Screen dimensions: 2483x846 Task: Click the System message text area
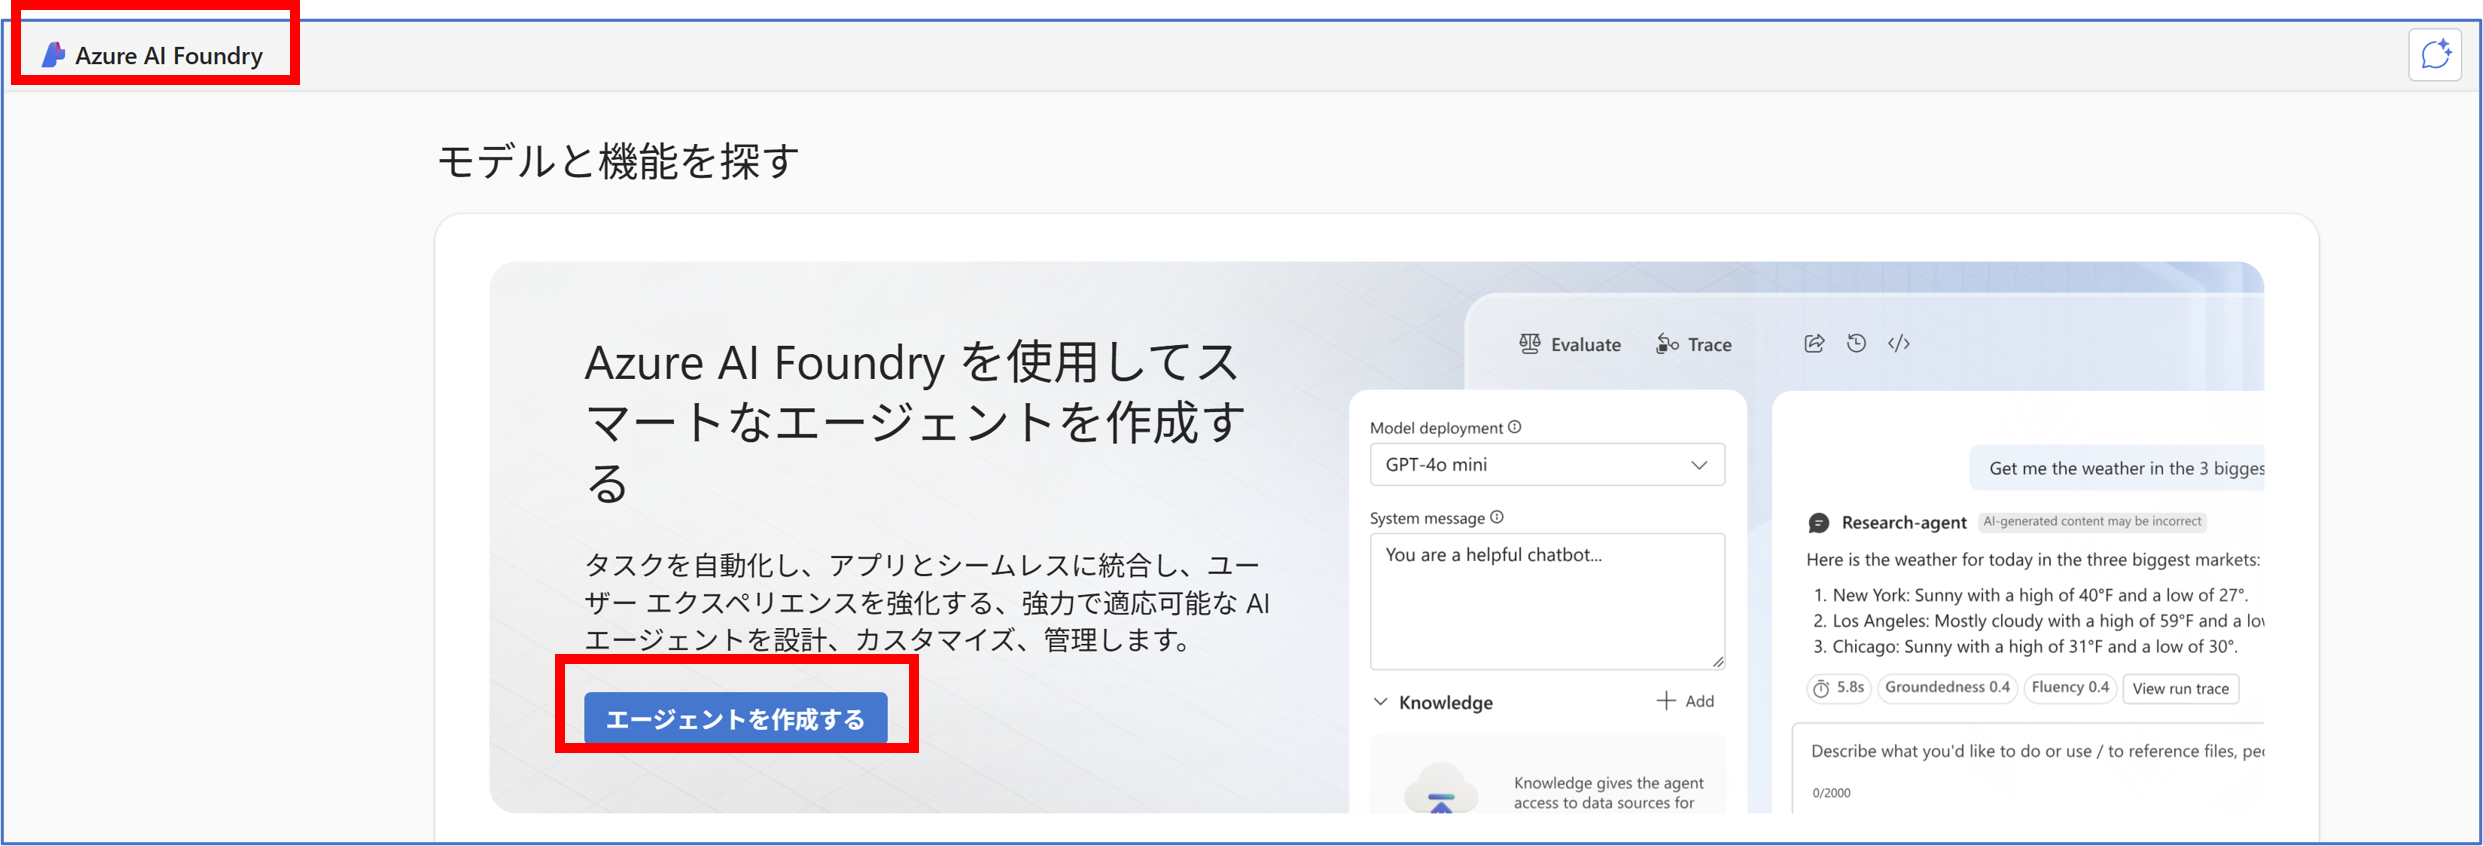click(1546, 600)
